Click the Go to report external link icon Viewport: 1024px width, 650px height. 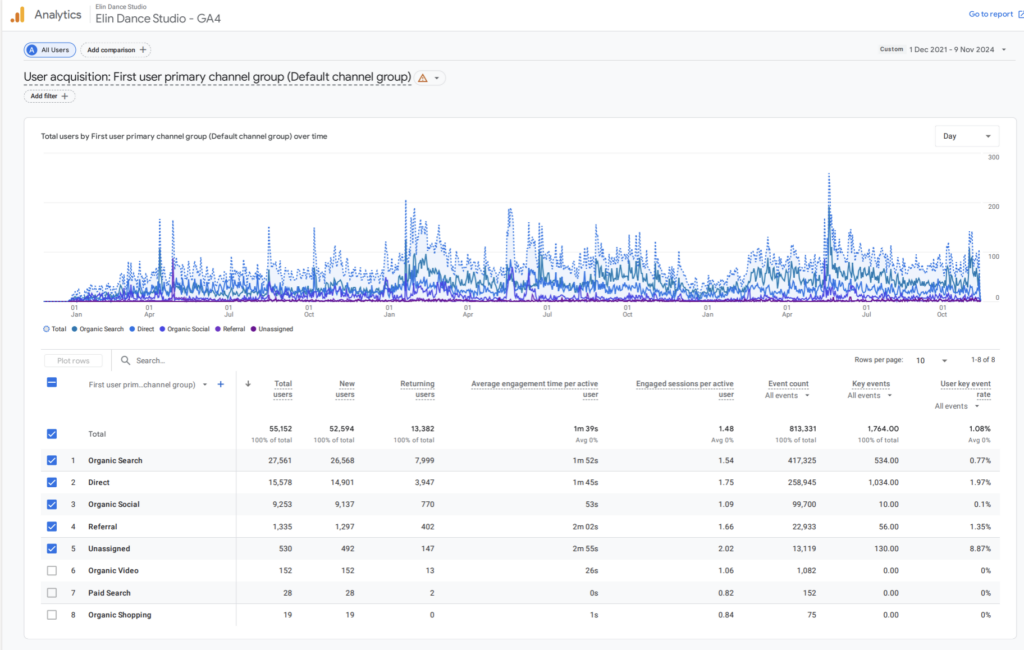coord(1020,14)
